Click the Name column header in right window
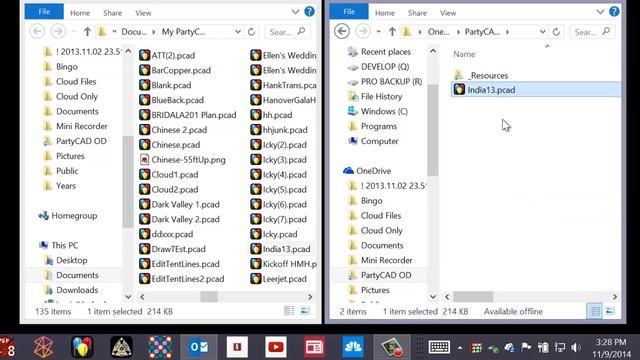 pyautogui.click(x=464, y=54)
